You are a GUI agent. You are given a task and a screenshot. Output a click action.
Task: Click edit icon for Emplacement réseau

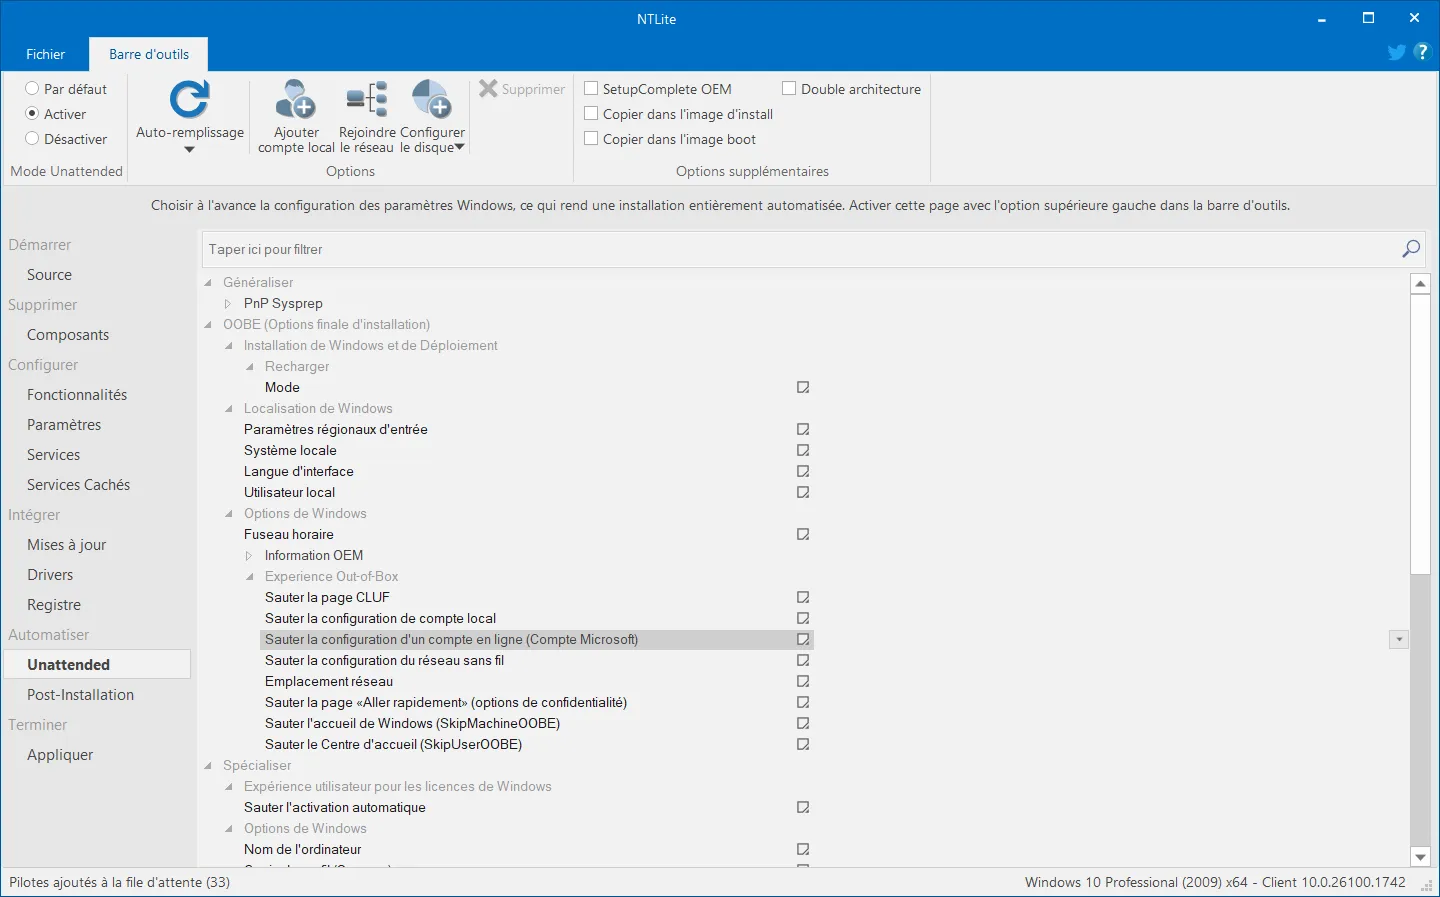tap(803, 681)
